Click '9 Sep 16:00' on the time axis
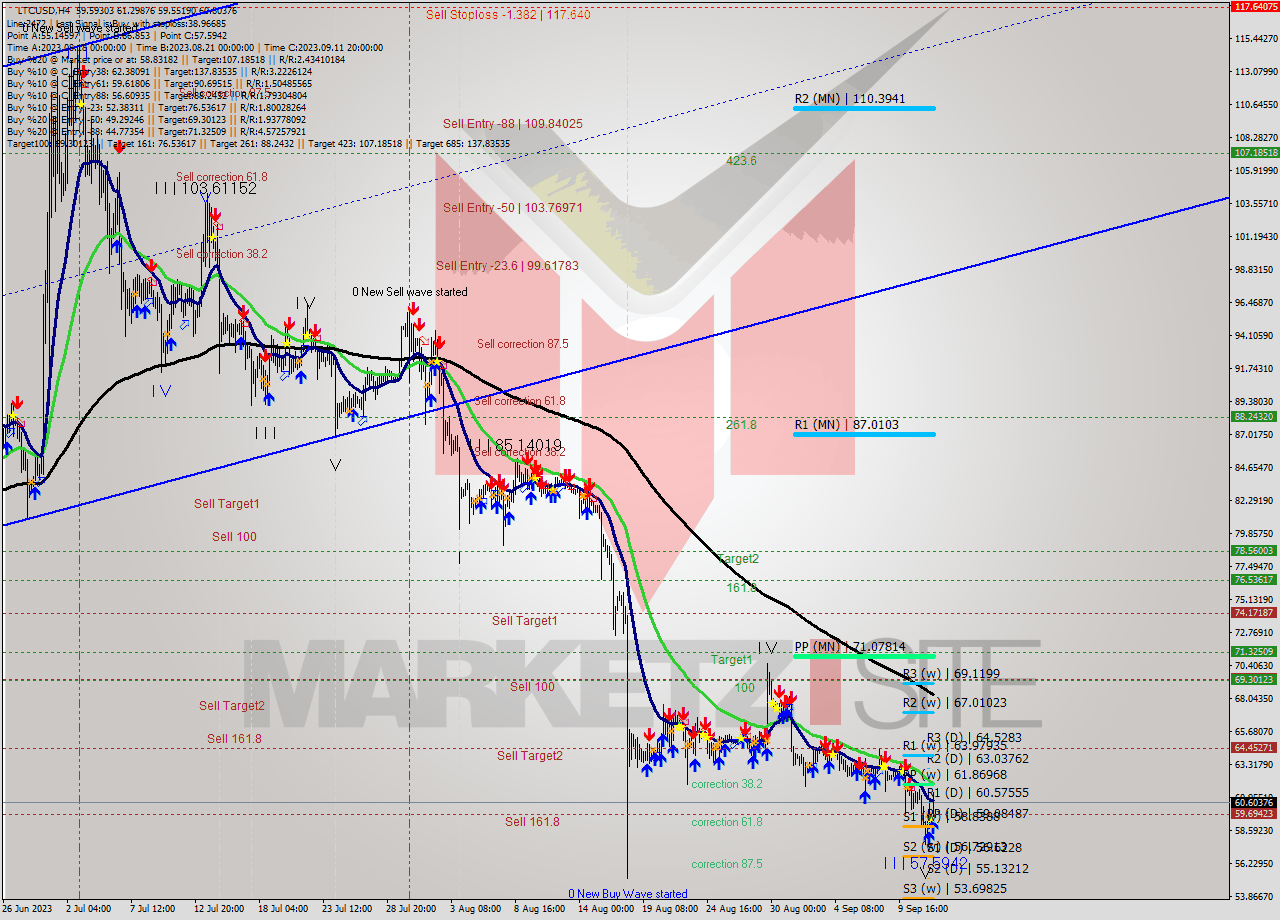This screenshot has height=920, width=1280. [922, 909]
